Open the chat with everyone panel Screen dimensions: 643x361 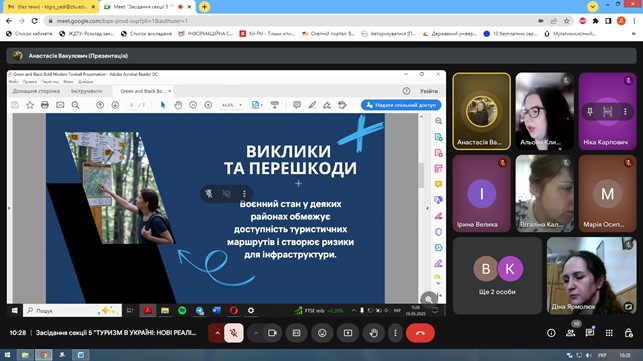point(590,333)
